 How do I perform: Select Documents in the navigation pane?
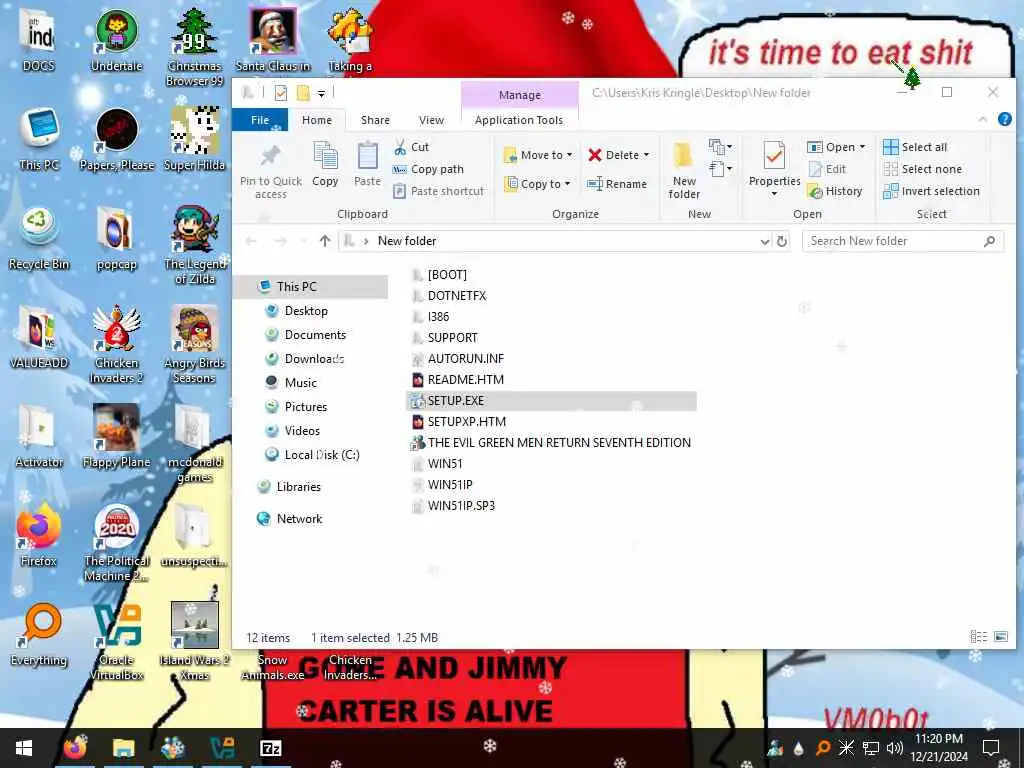[x=315, y=335]
